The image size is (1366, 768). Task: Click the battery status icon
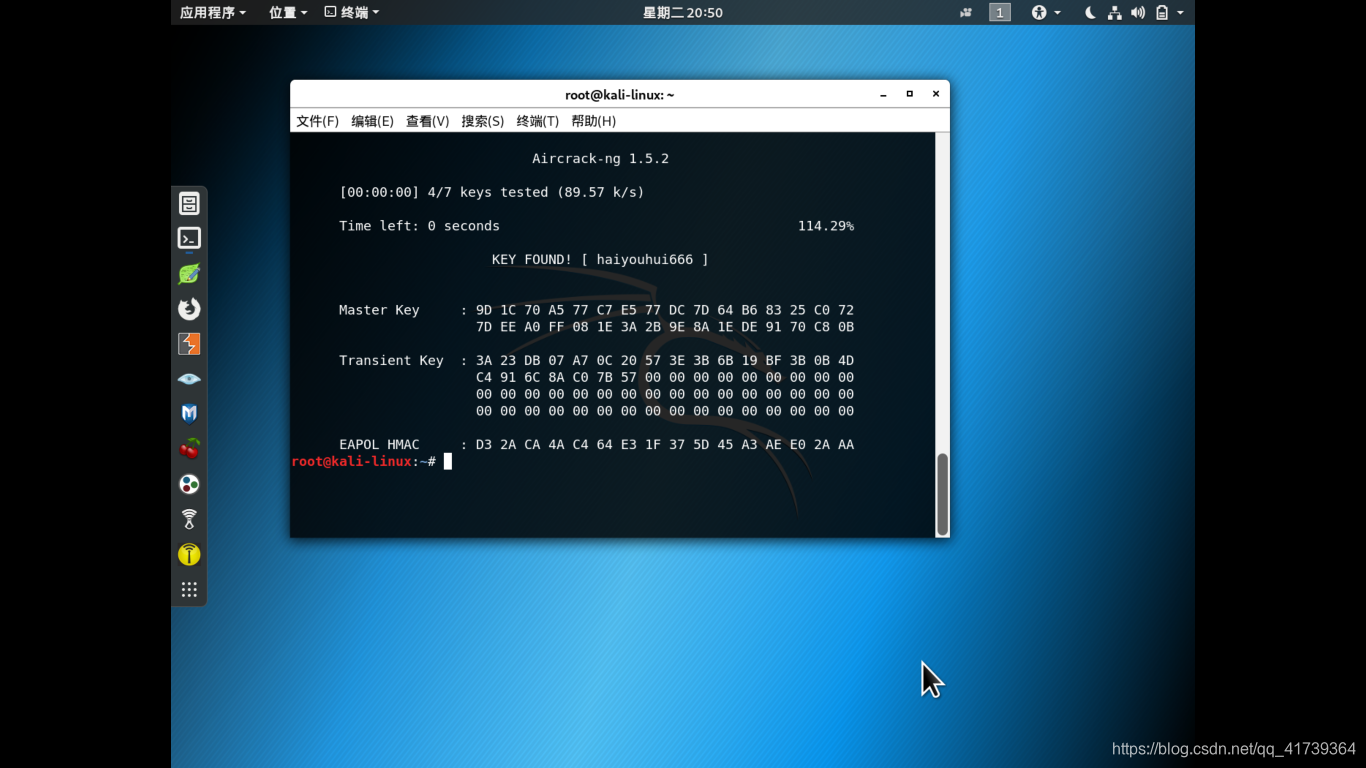tap(1162, 12)
